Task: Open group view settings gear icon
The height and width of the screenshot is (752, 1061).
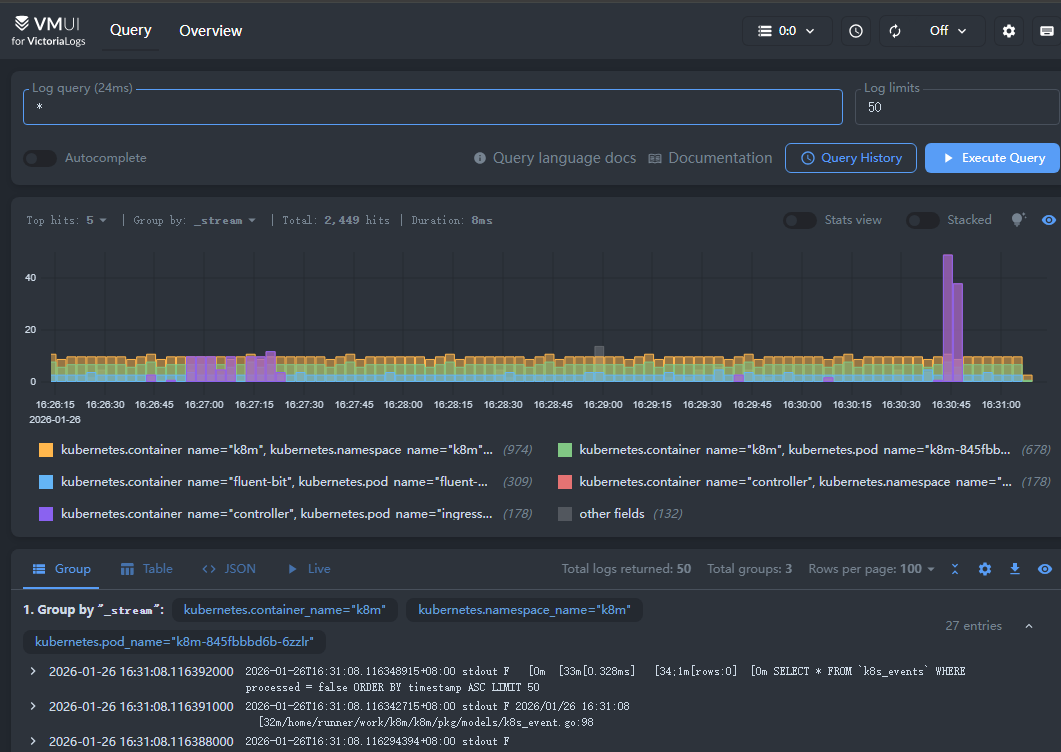Action: point(985,569)
